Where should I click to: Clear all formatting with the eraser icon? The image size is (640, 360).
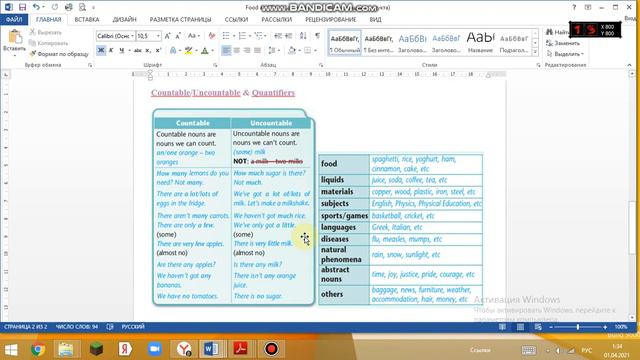click(x=211, y=36)
